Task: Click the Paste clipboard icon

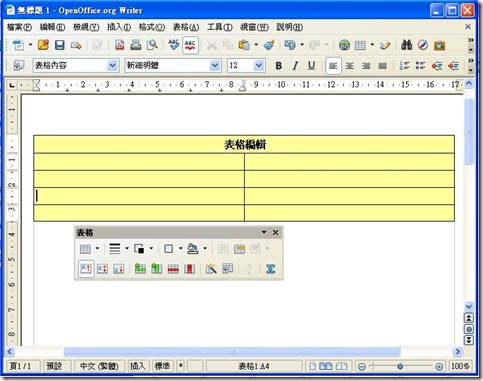Action: [x=244, y=45]
